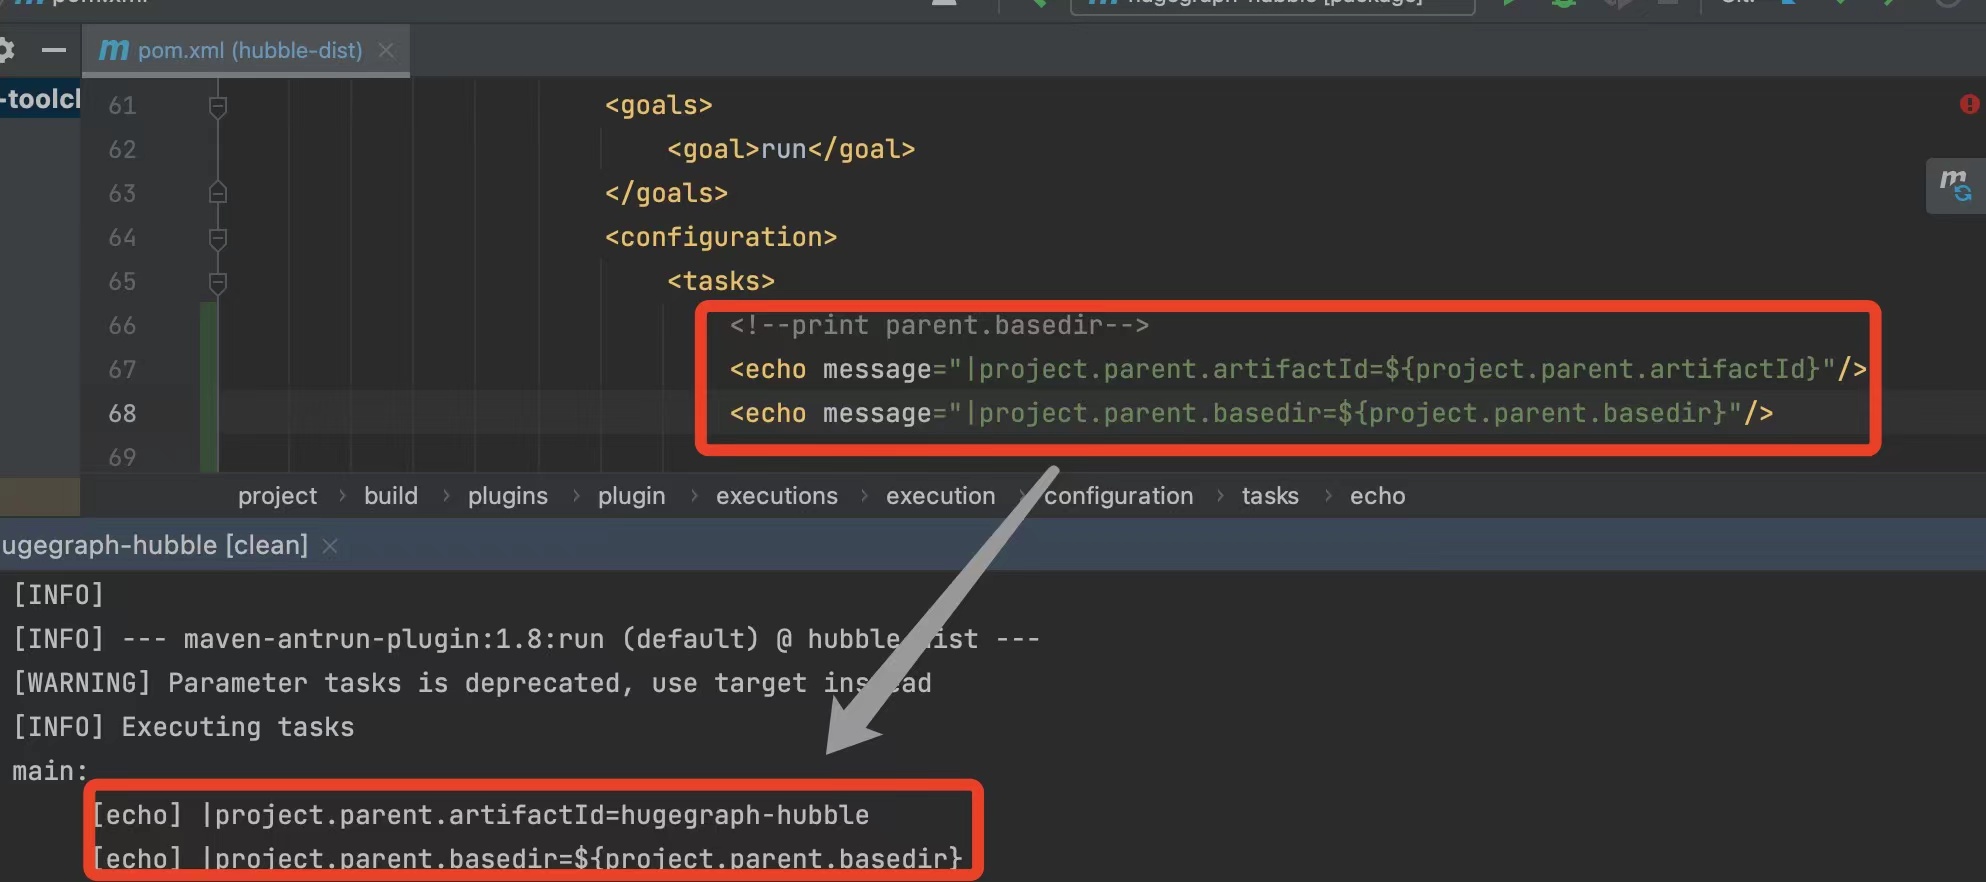Image resolution: width=1986 pixels, height=882 pixels.
Task: Open the hugegraph-hubble [clean] run tab
Action: coord(154,545)
